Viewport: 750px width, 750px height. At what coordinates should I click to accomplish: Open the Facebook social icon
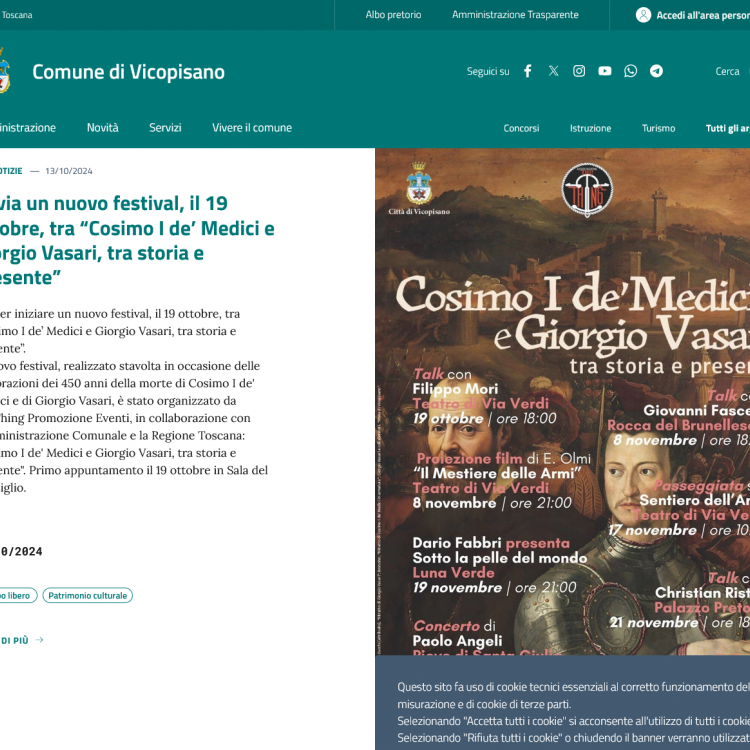tap(528, 71)
